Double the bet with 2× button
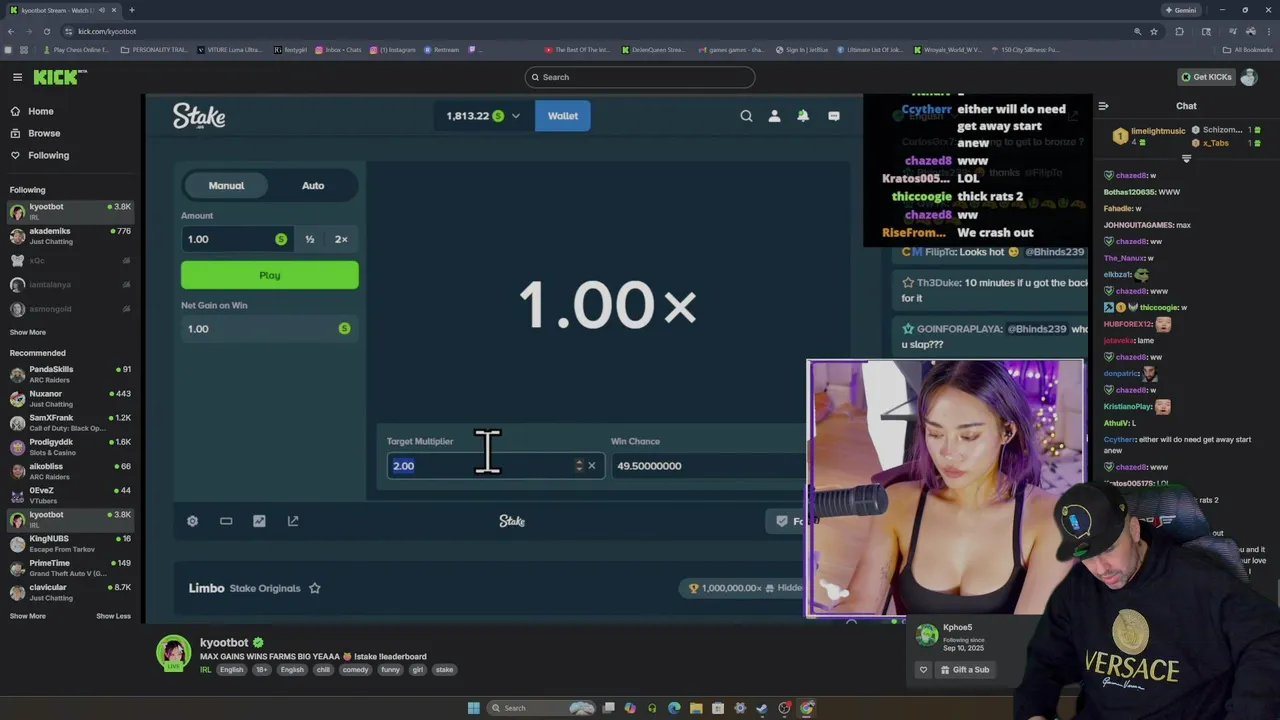Image resolution: width=1280 pixels, height=720 pixels. [341, 239]
